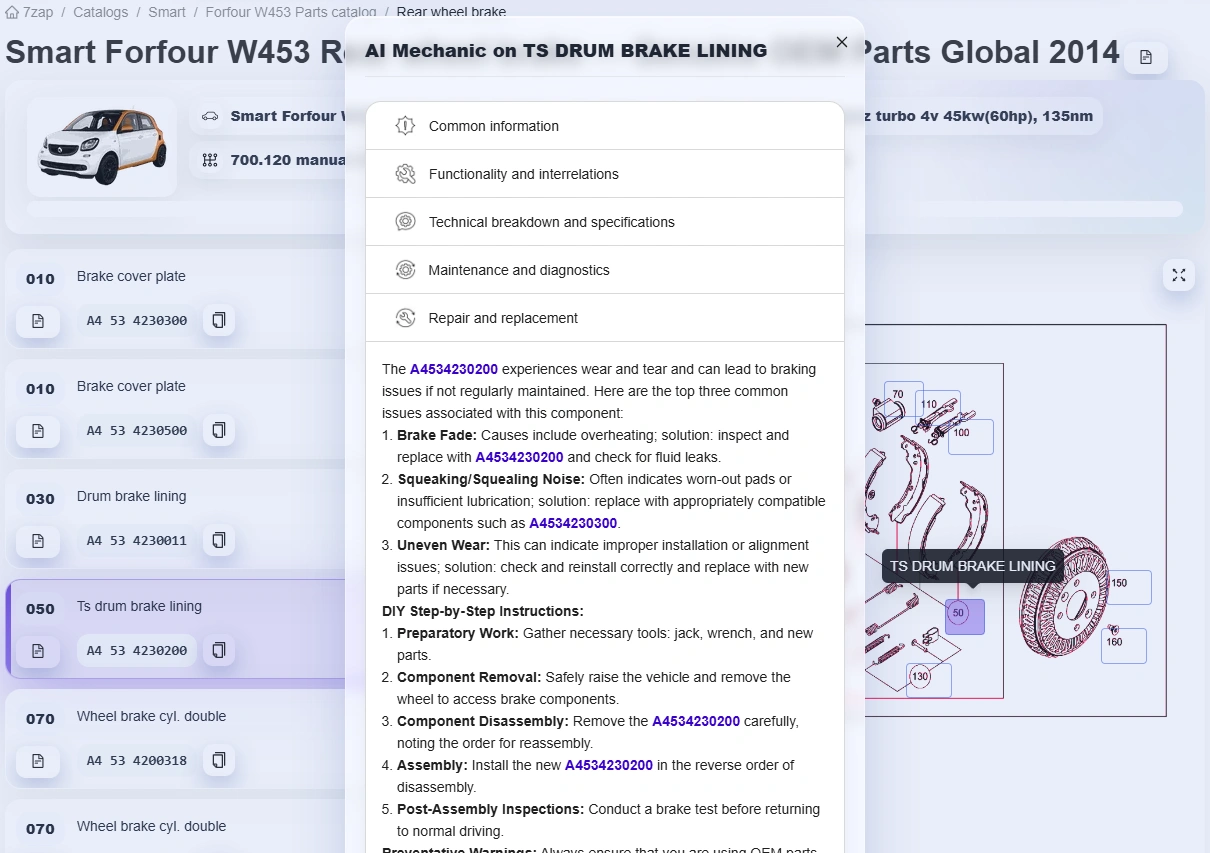Open info for part A4 53 4200318

tap(38, 761)
